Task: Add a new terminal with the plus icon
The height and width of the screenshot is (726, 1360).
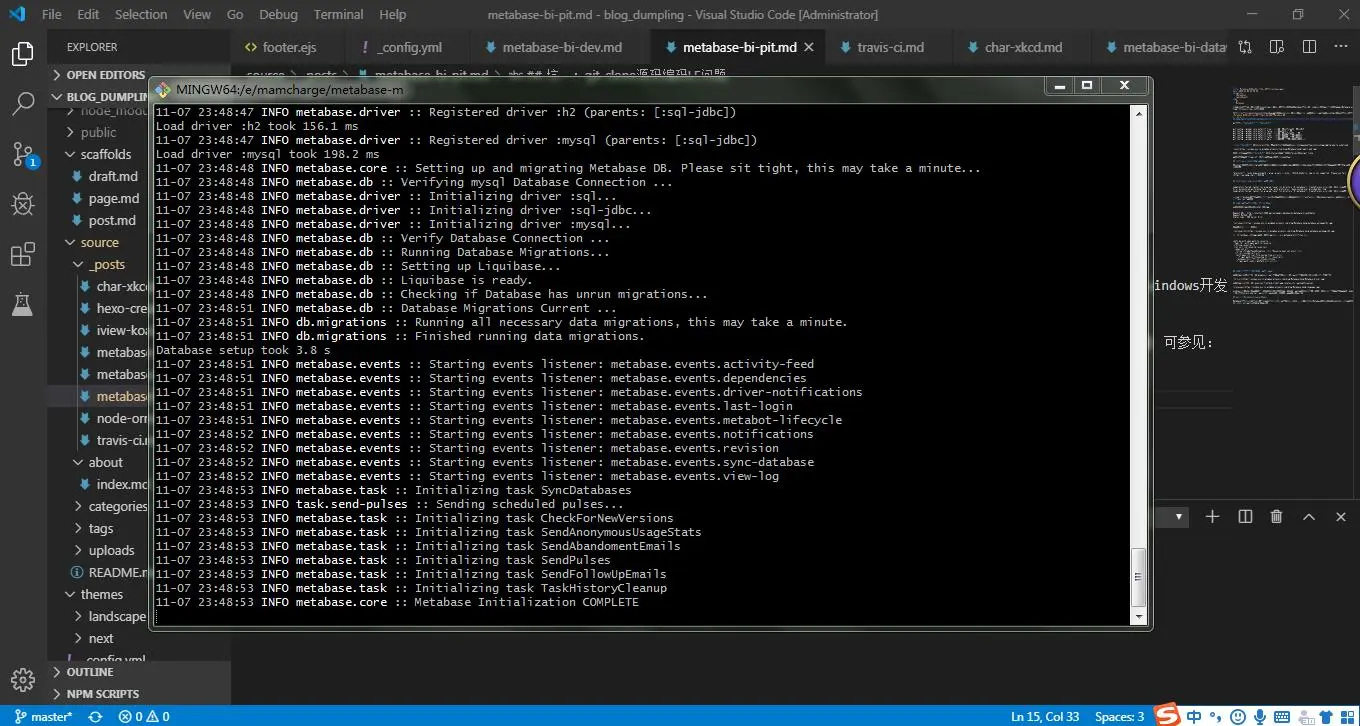Action: click(x=1212, y=516)
